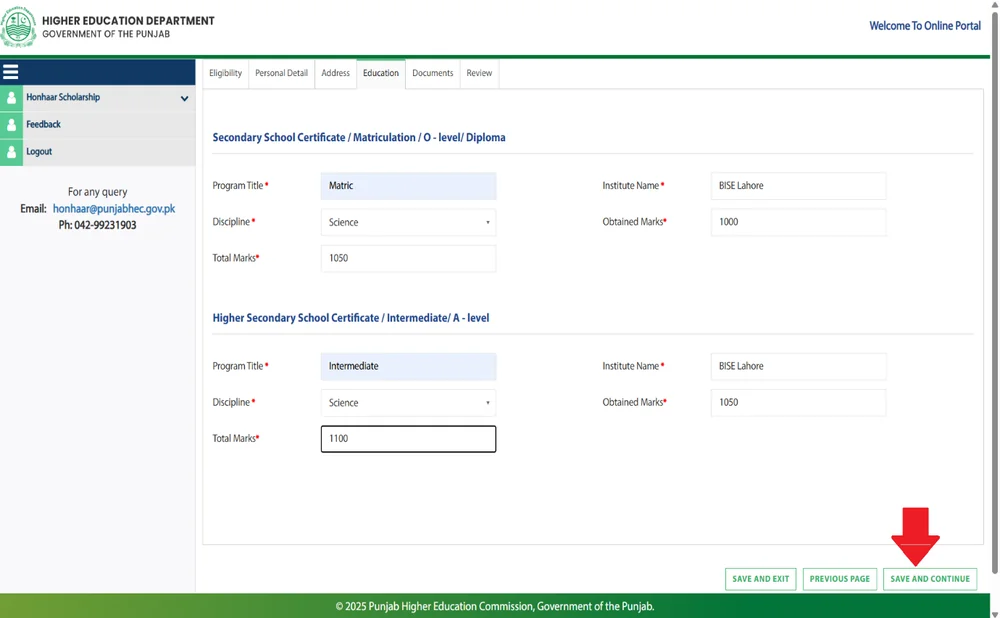The height and width of the screenshot is (618, 1000).
Task: Select Logout in the sidebar
Action: pos(98,152)
